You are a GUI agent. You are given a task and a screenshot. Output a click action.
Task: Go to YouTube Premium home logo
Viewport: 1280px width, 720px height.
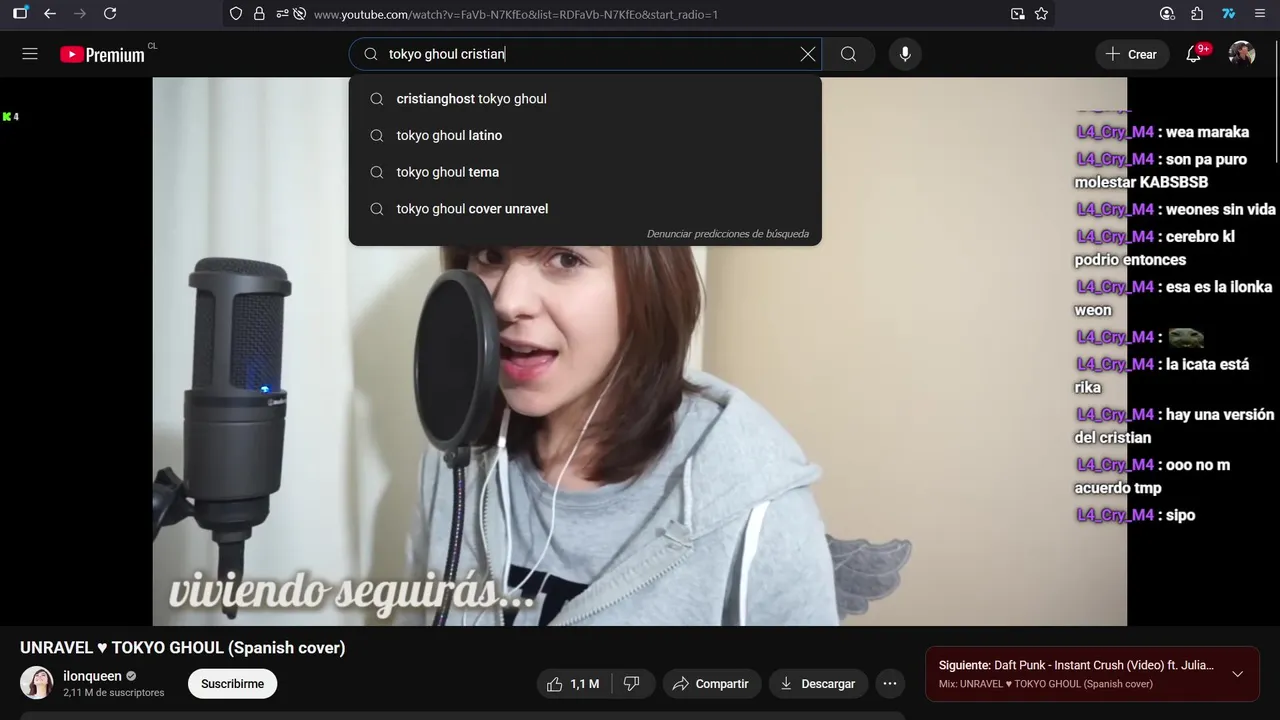102,55
